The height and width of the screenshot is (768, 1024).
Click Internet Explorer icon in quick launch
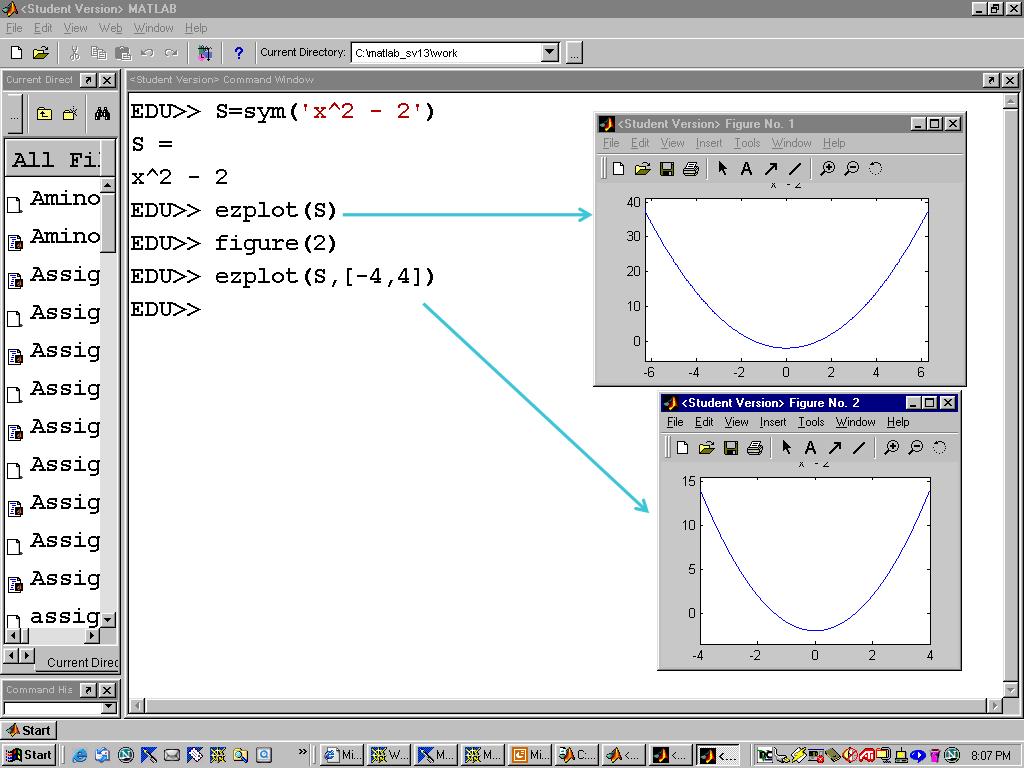coord(80,755)
